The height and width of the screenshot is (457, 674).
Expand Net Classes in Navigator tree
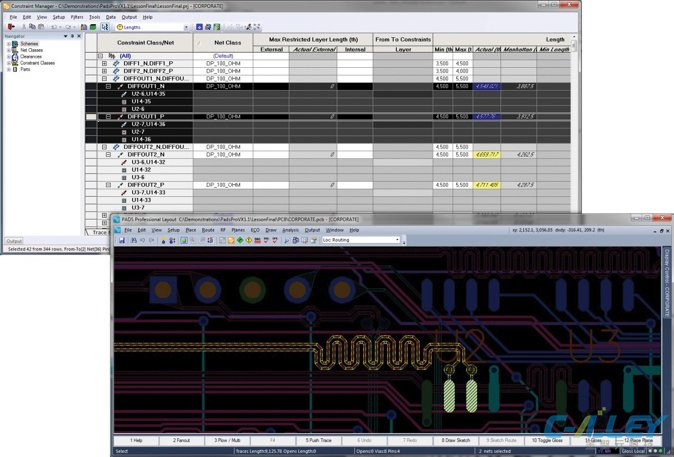tap(9, 50)
